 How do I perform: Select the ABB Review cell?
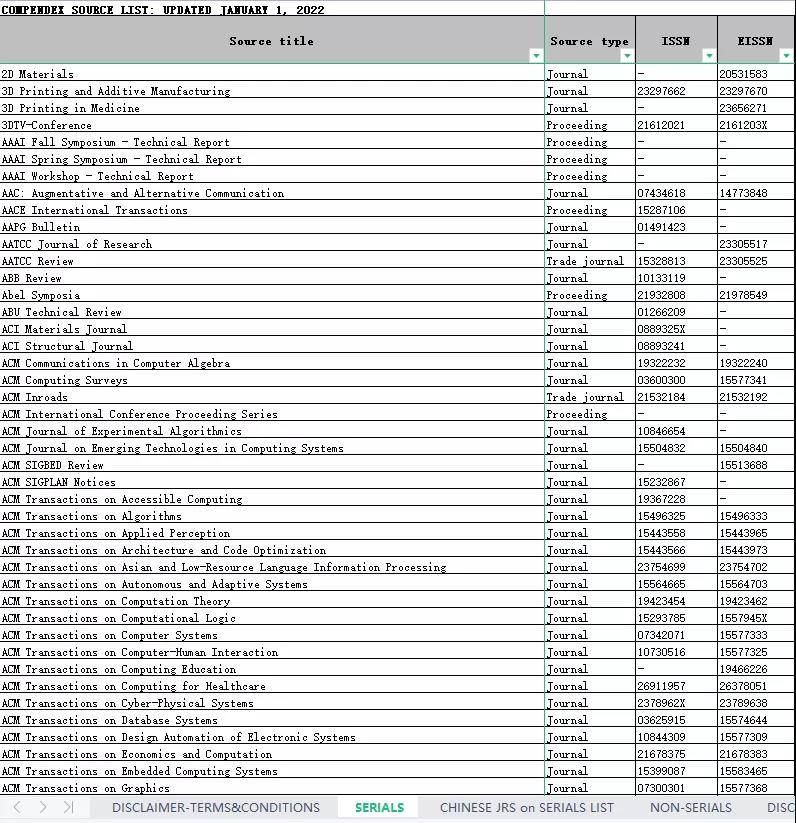pyautogui.click(x=272, y=278)
